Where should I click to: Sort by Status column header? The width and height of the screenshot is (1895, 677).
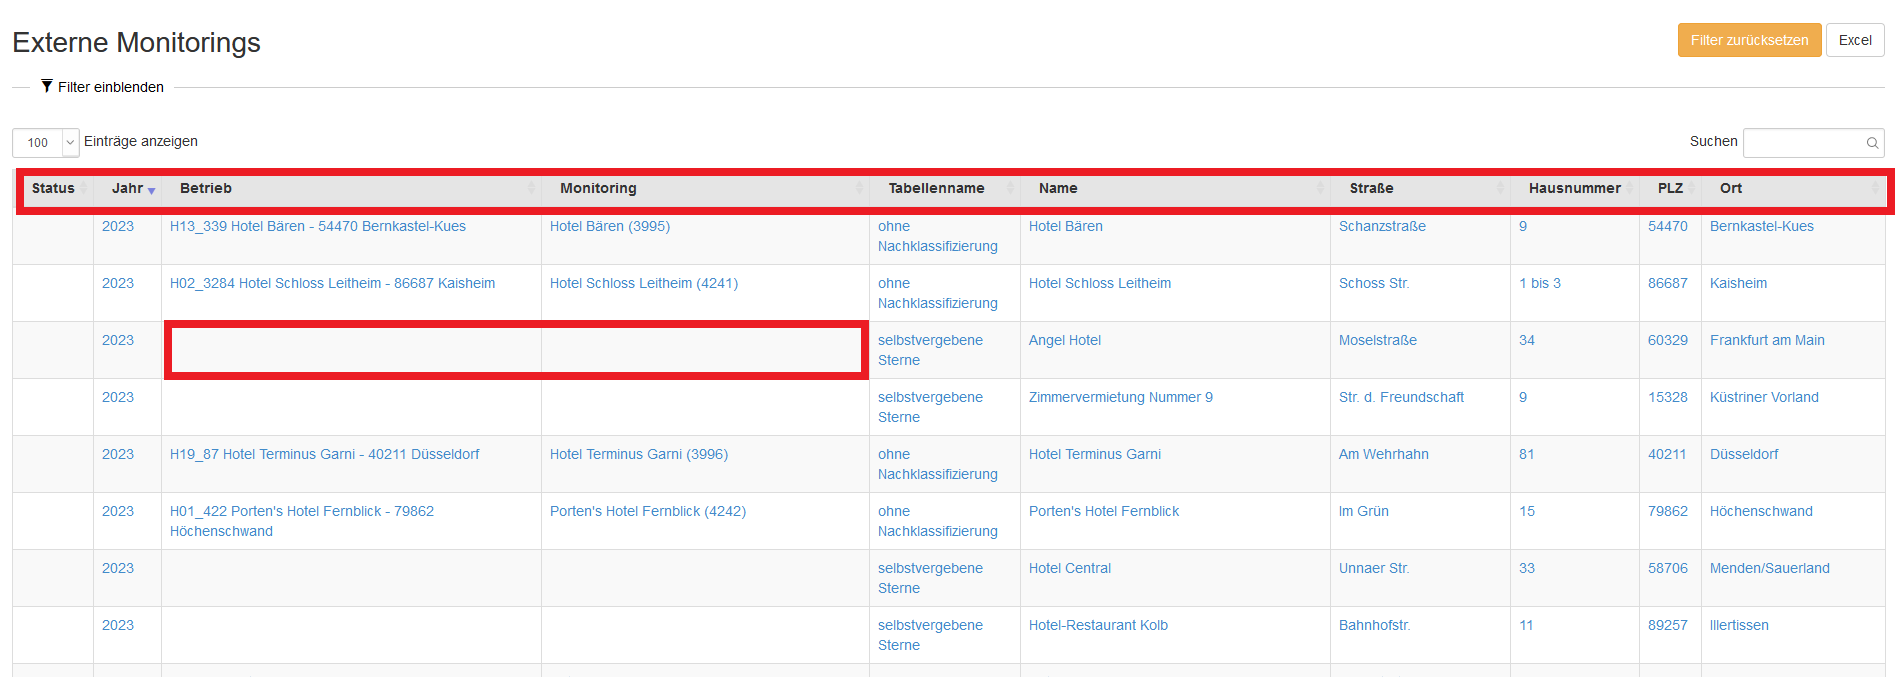[53, 188]
